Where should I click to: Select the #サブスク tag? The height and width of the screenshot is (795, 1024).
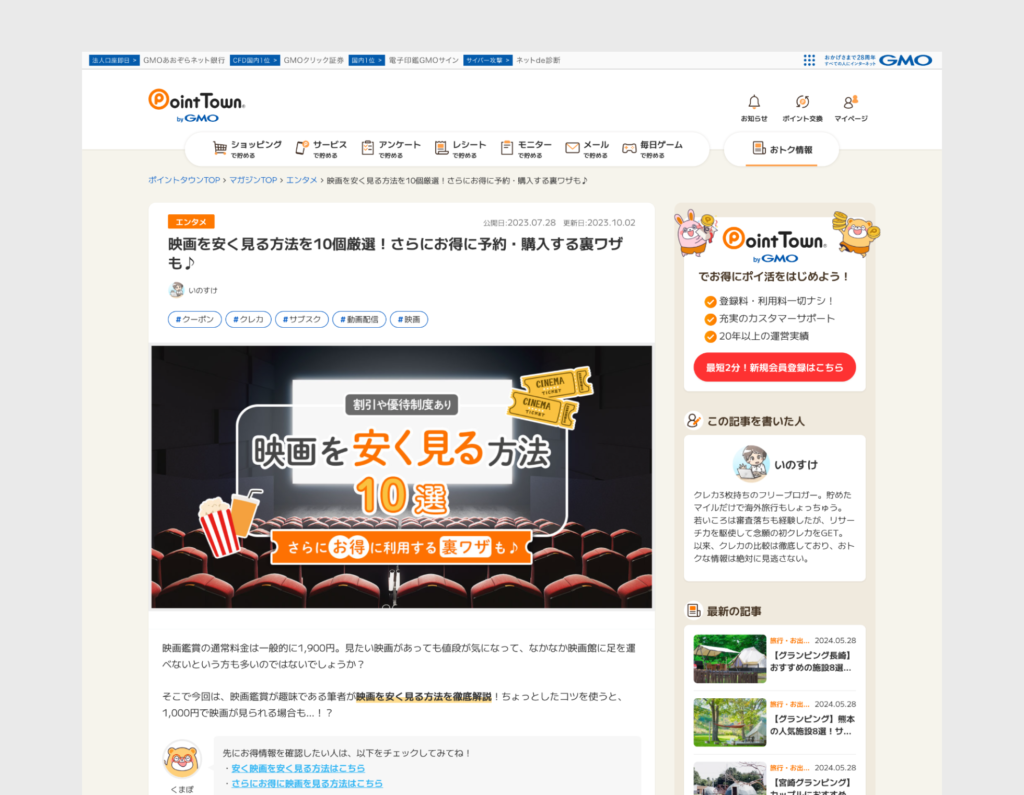pyautogui.click(x=302, y=319)
